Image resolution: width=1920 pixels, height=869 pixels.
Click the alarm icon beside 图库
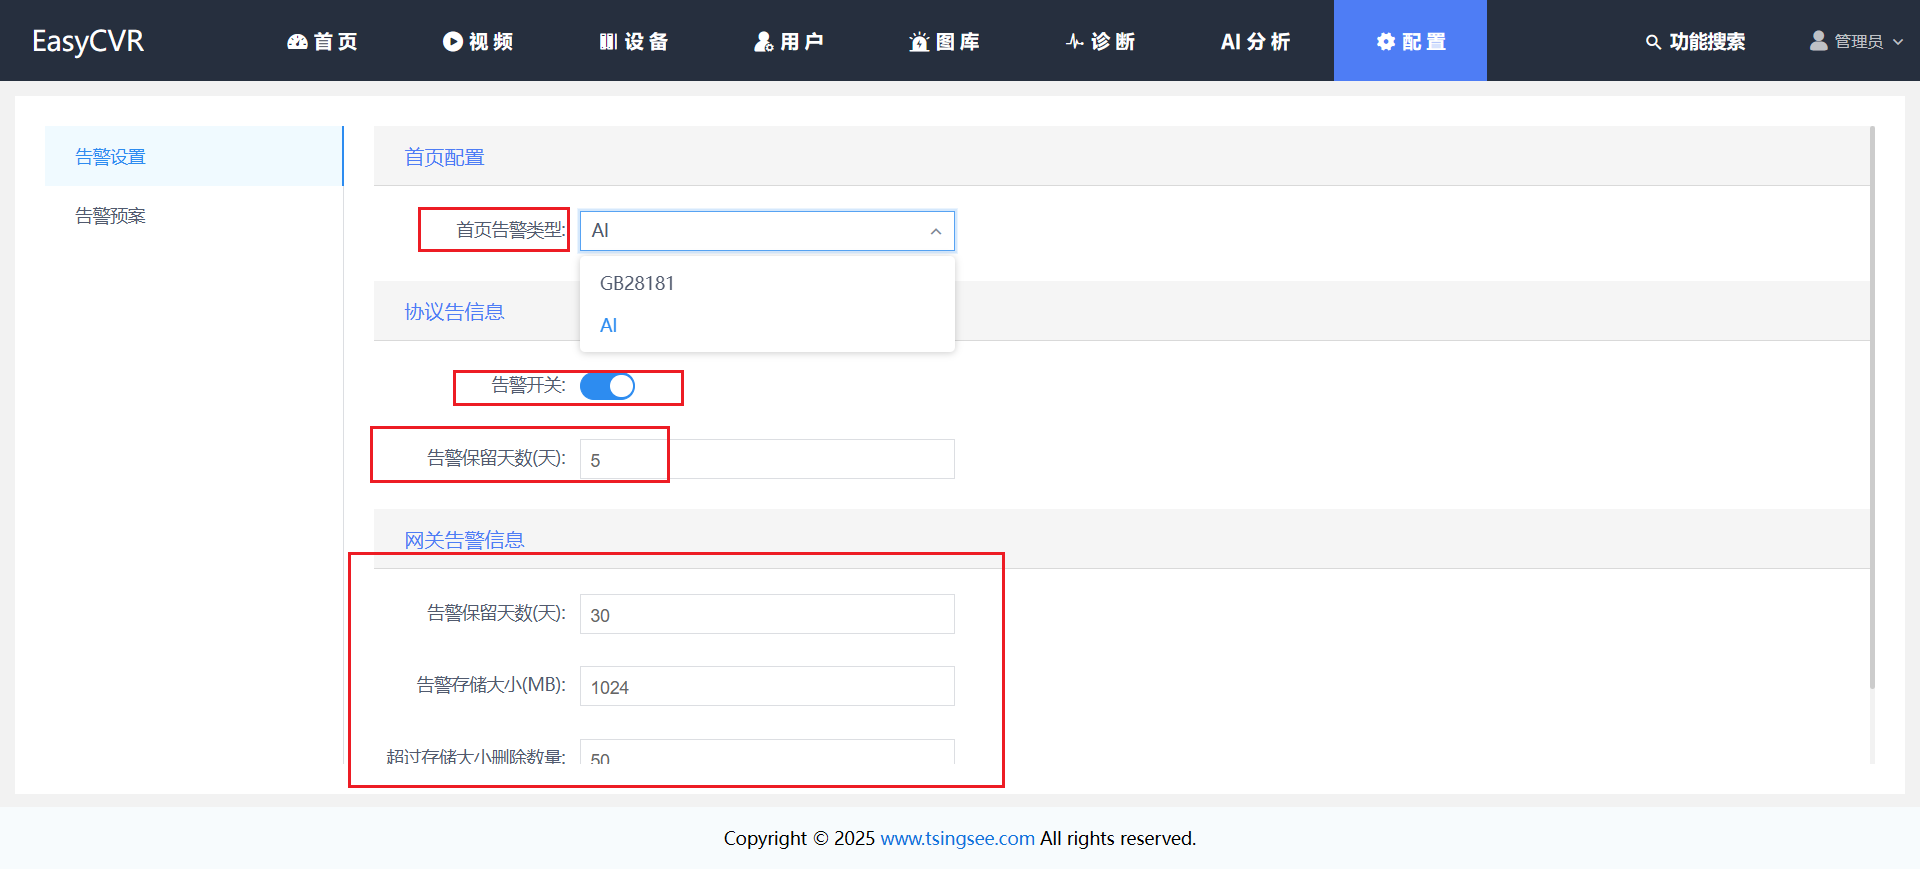(919, 41)
